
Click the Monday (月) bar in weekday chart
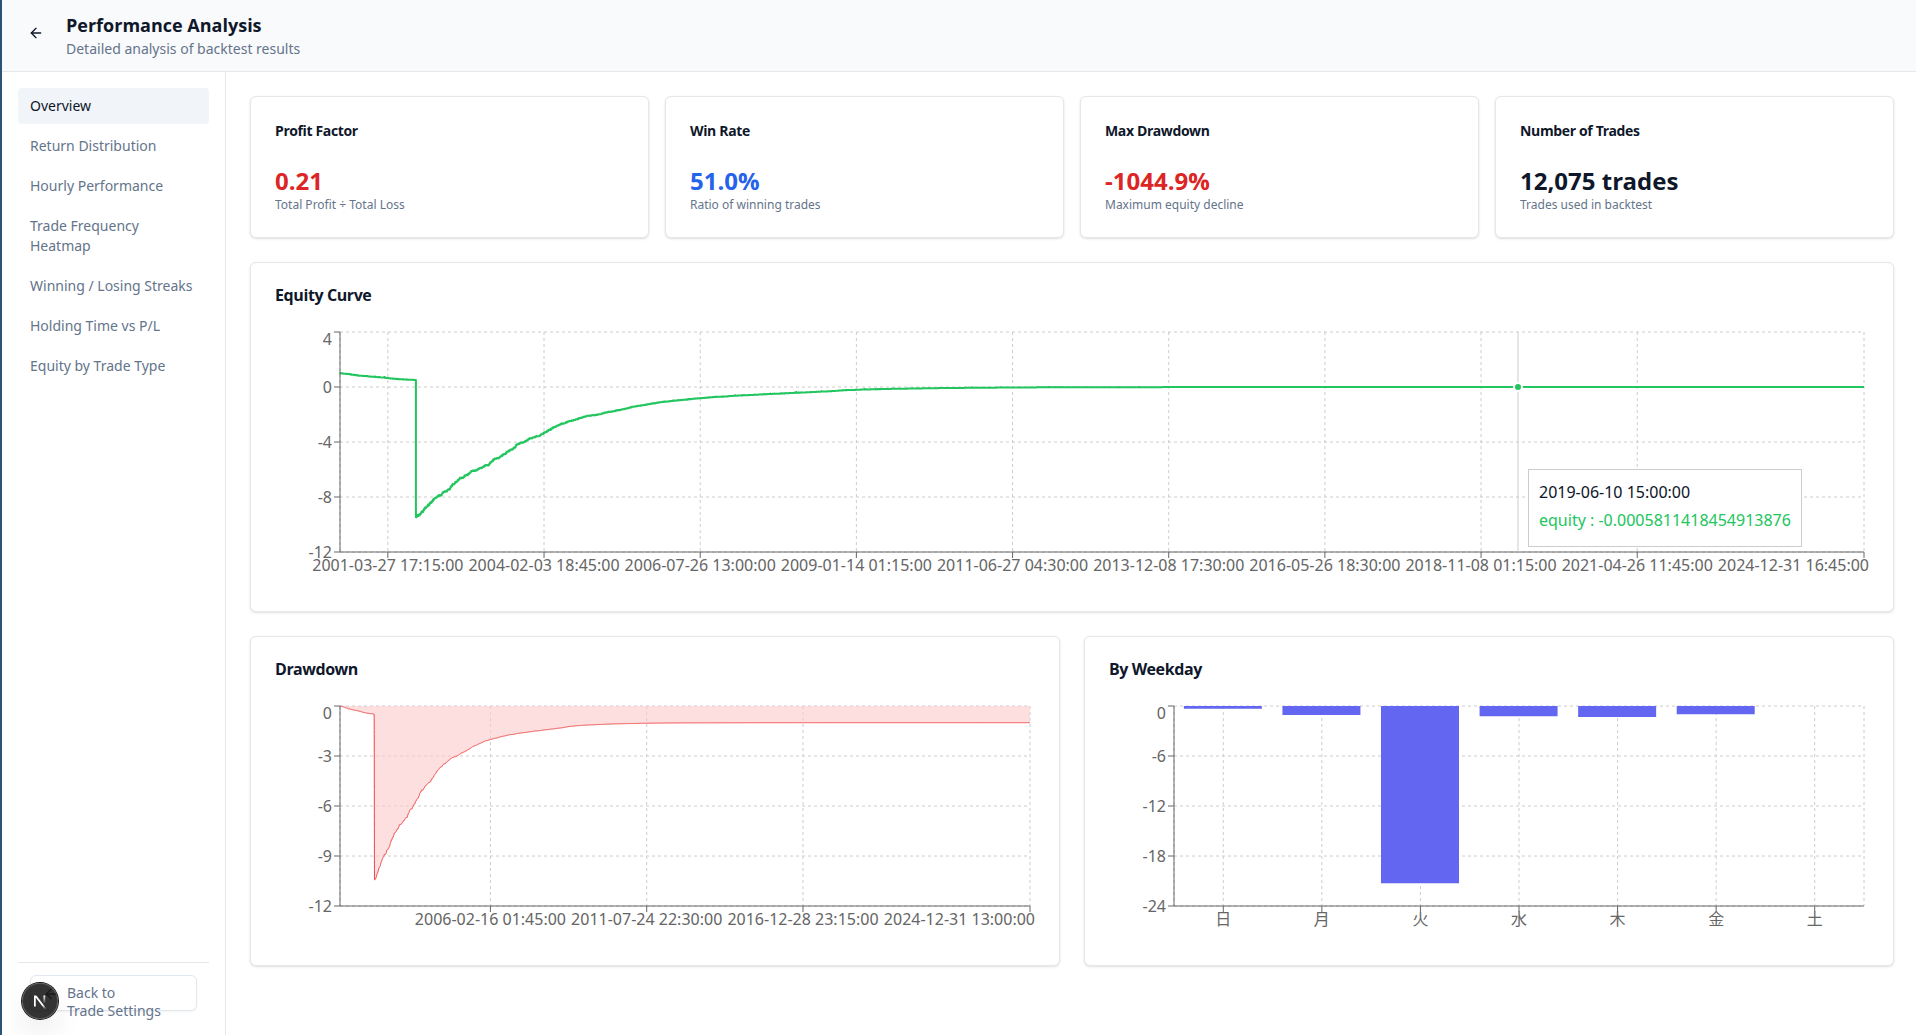click(x=1321, y=711)
